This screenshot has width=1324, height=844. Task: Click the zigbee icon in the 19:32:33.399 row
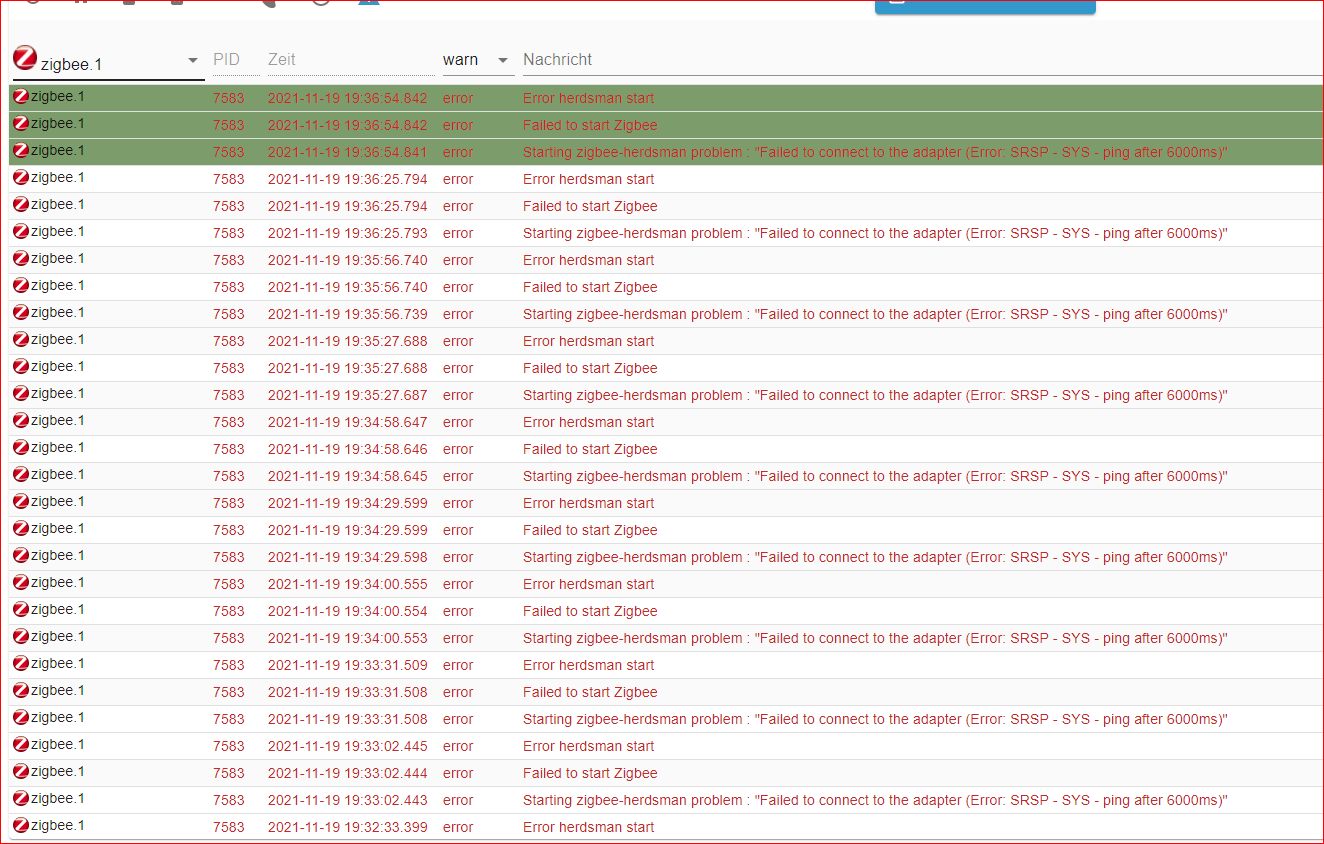21,825
